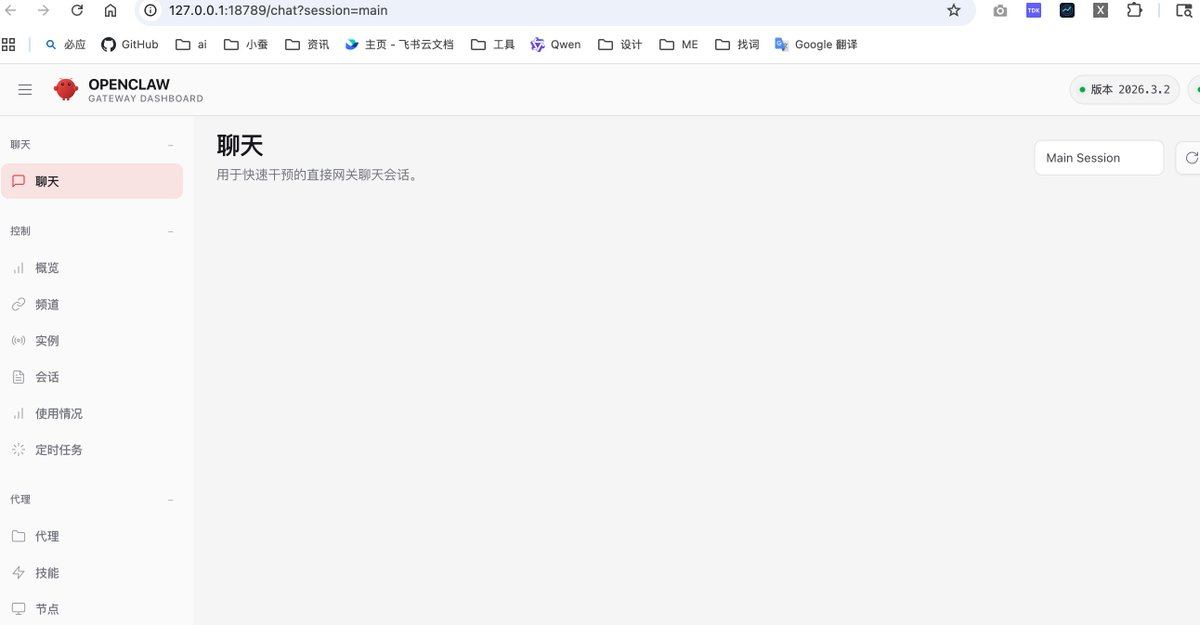
Task: Toggle the hamburger sidebar menu
Action: (x=25, y=90)
